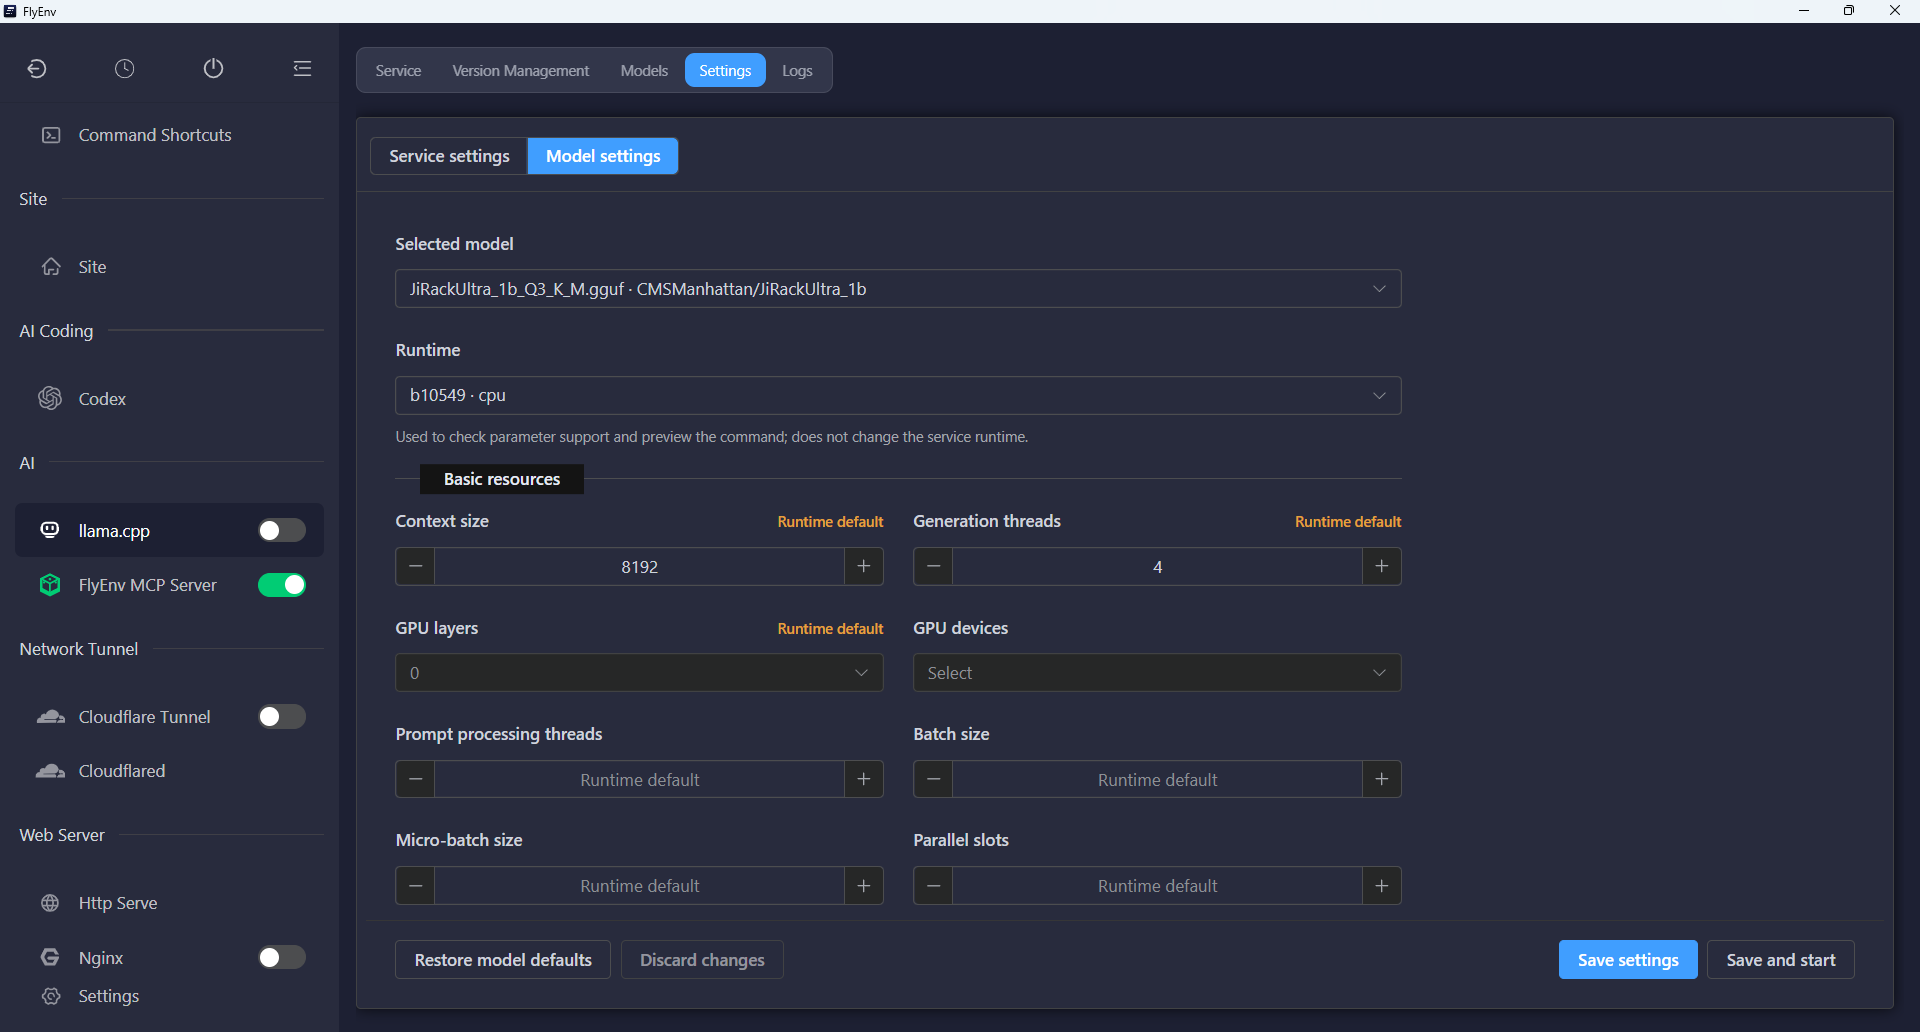Decrease Generation threads with minus button

click(x=933, y=567)
